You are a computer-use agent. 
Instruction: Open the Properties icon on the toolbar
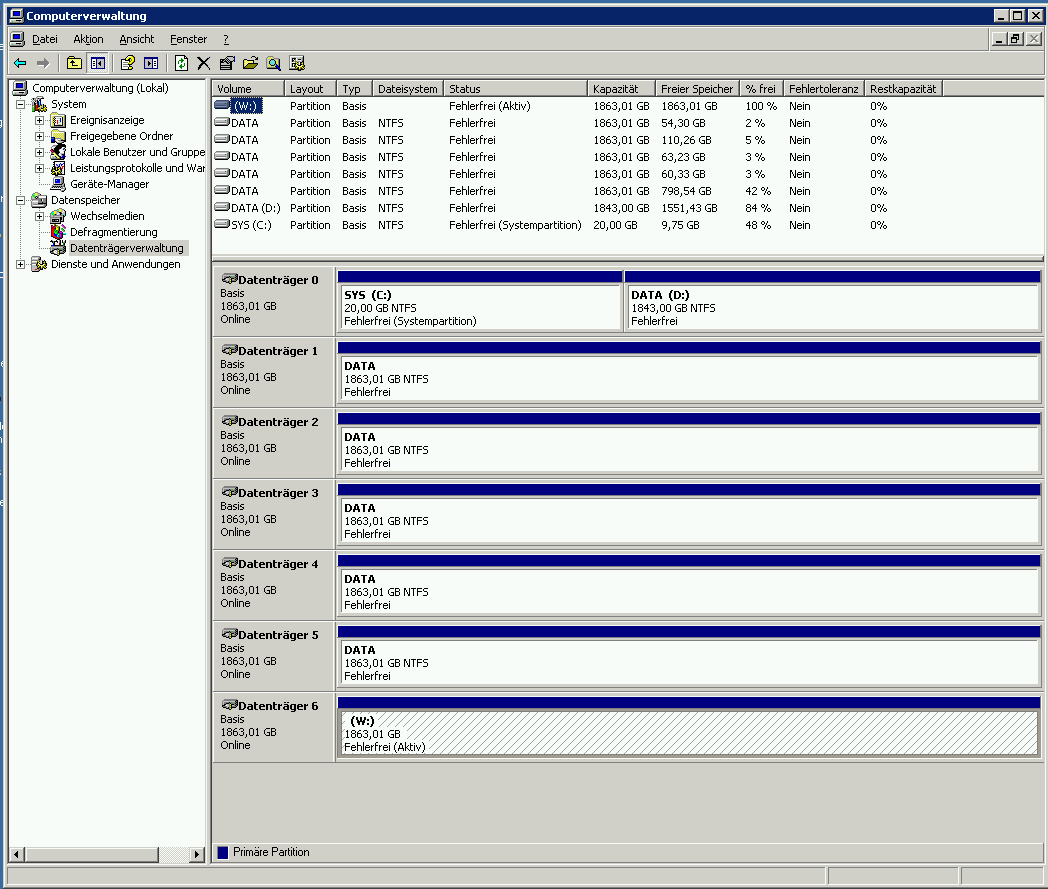[x=224, y=62]
